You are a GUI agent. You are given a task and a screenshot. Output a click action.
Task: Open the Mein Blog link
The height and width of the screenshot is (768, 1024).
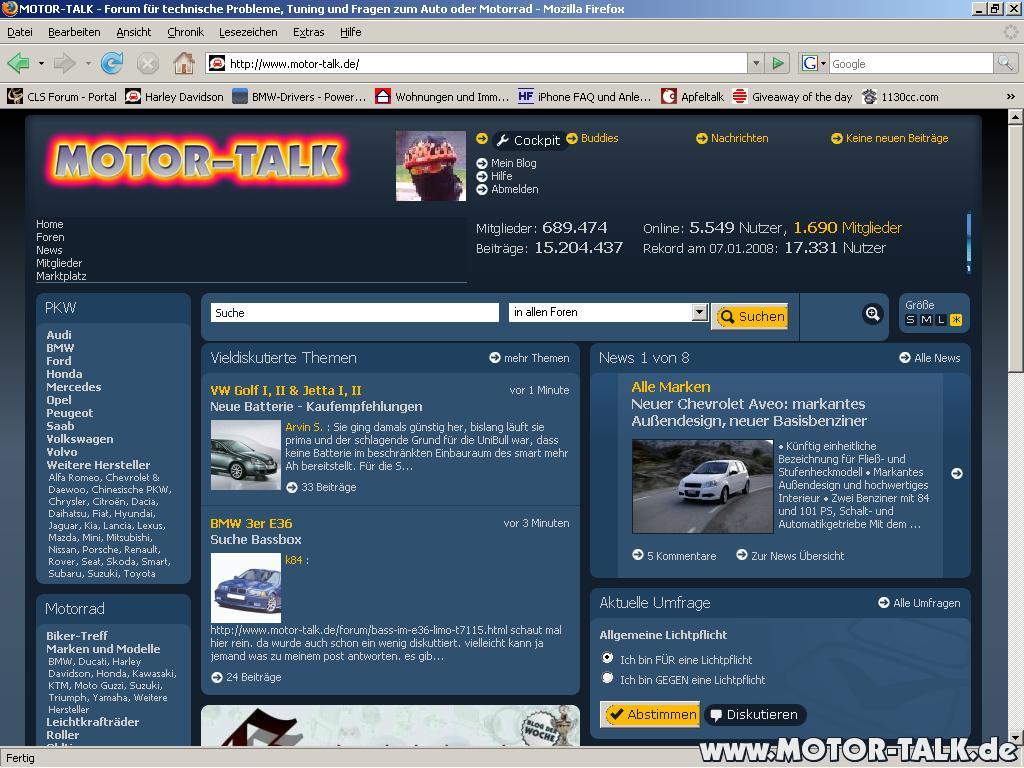507,163
